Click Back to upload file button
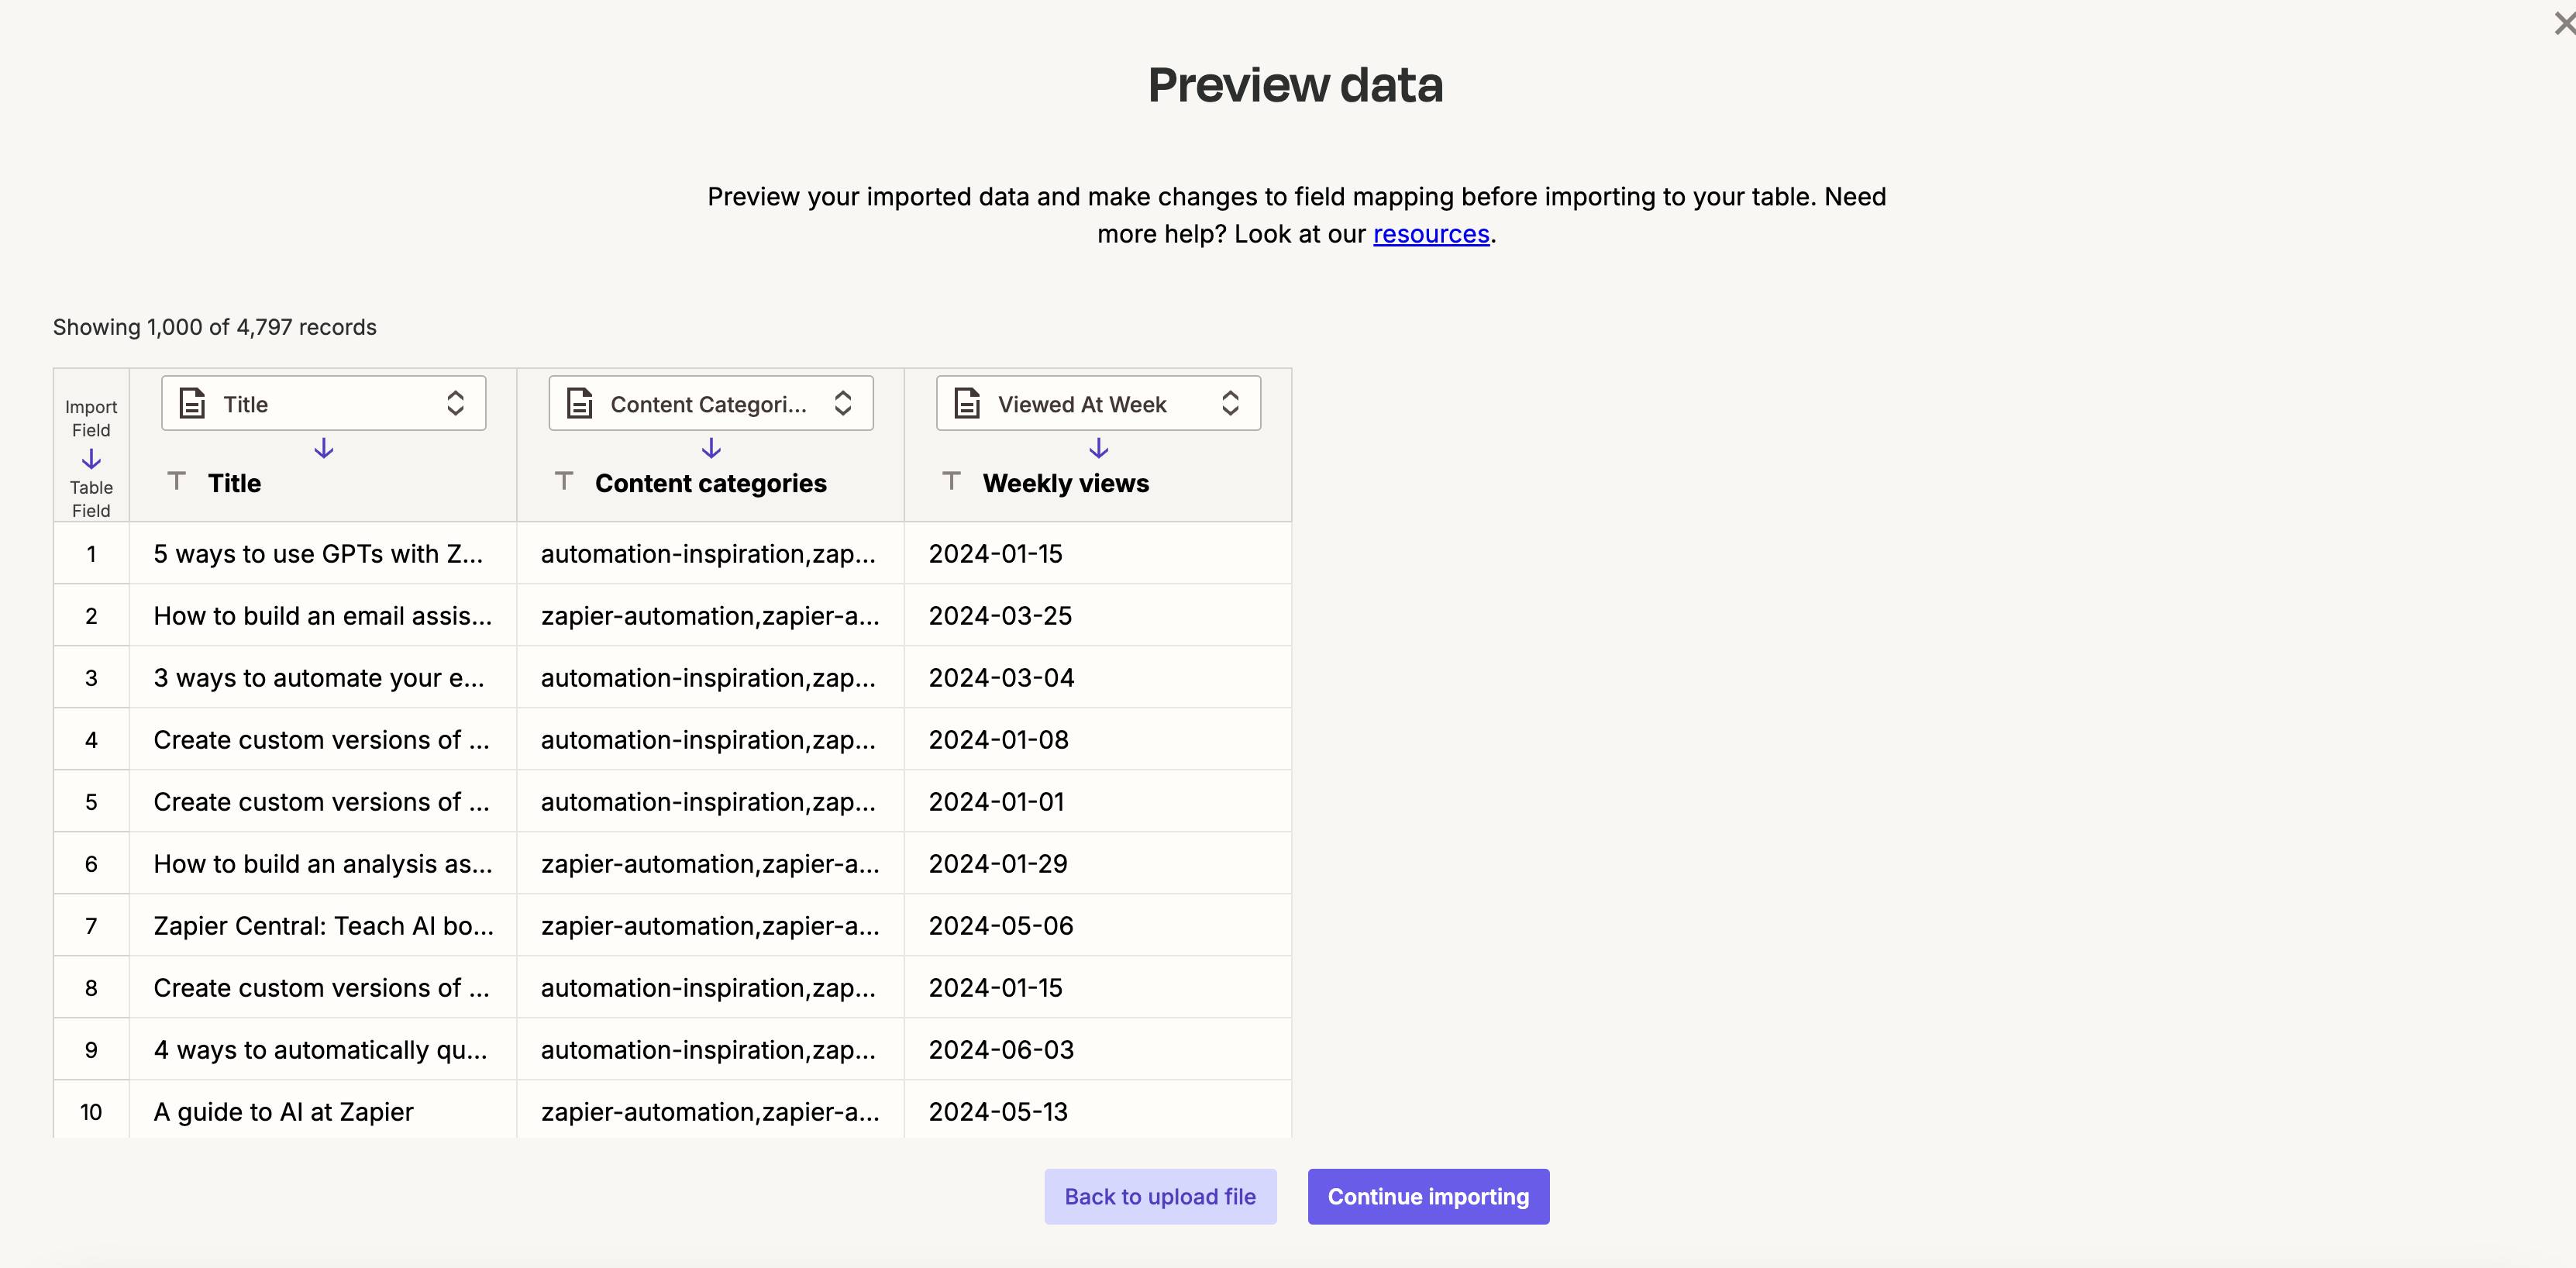2576x1268 pixels. [x=1160, y=1196]
